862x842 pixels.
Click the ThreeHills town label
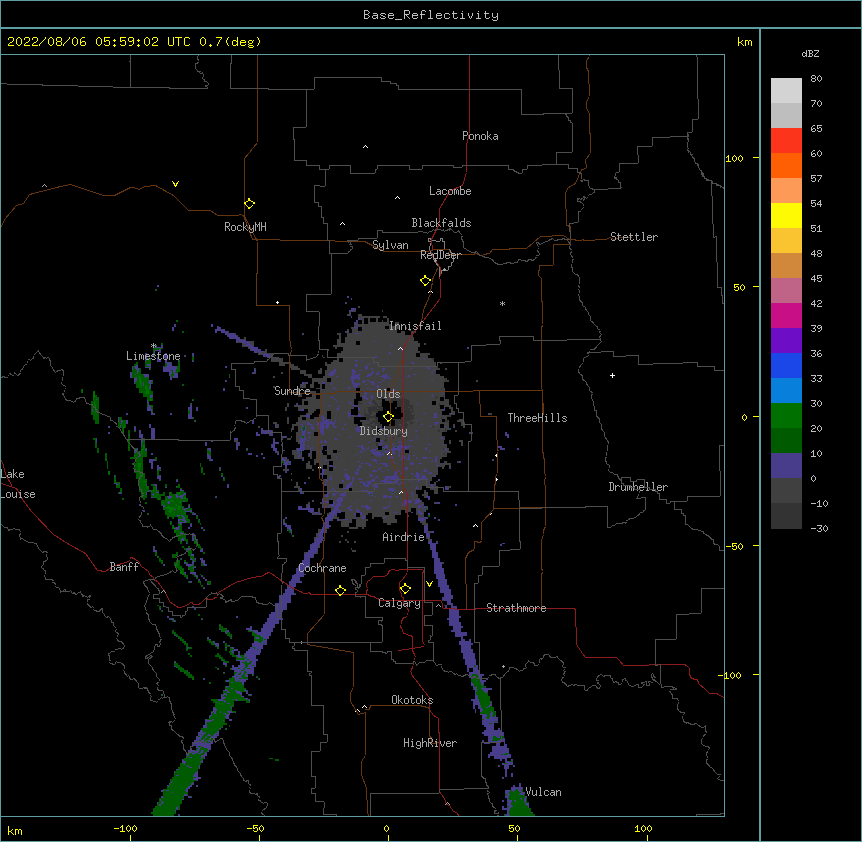[x=537, y=418]
